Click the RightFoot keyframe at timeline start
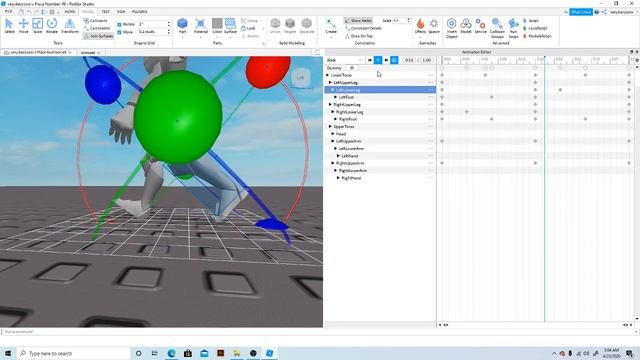The width and height of the screenshot is (640, 360). (x=442, y=119)
